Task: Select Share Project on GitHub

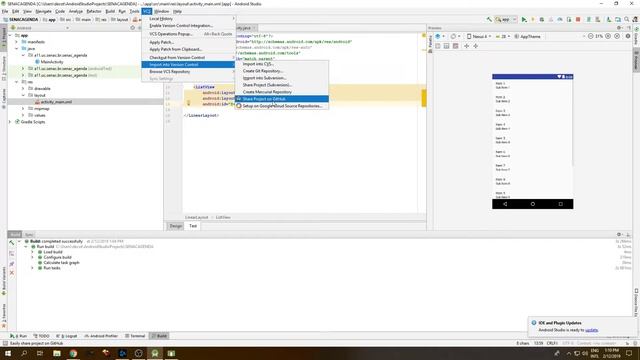Action: pos(282,99)
